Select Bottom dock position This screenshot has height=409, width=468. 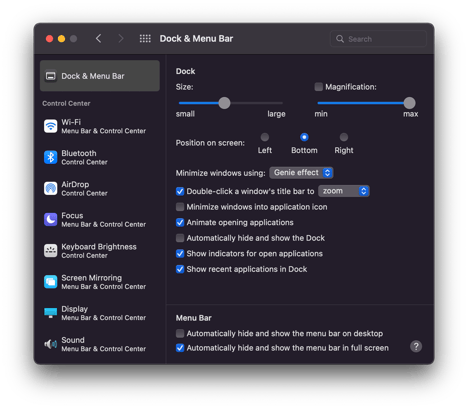point(304,137)
